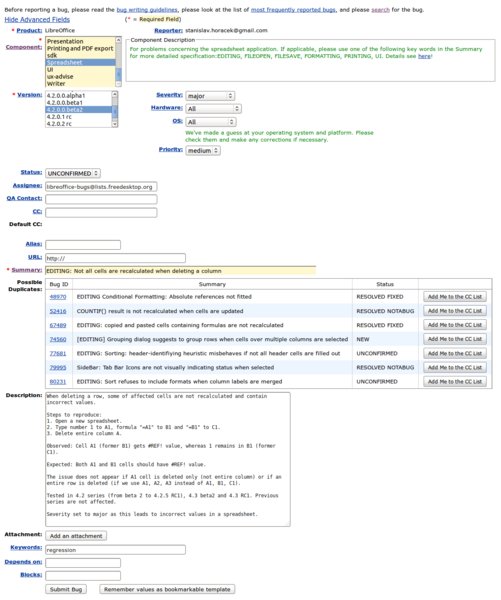This screenshot has height=600, width=501.
Task: Select version 4.2.0.2 rc
Action: tap(78, 124)
